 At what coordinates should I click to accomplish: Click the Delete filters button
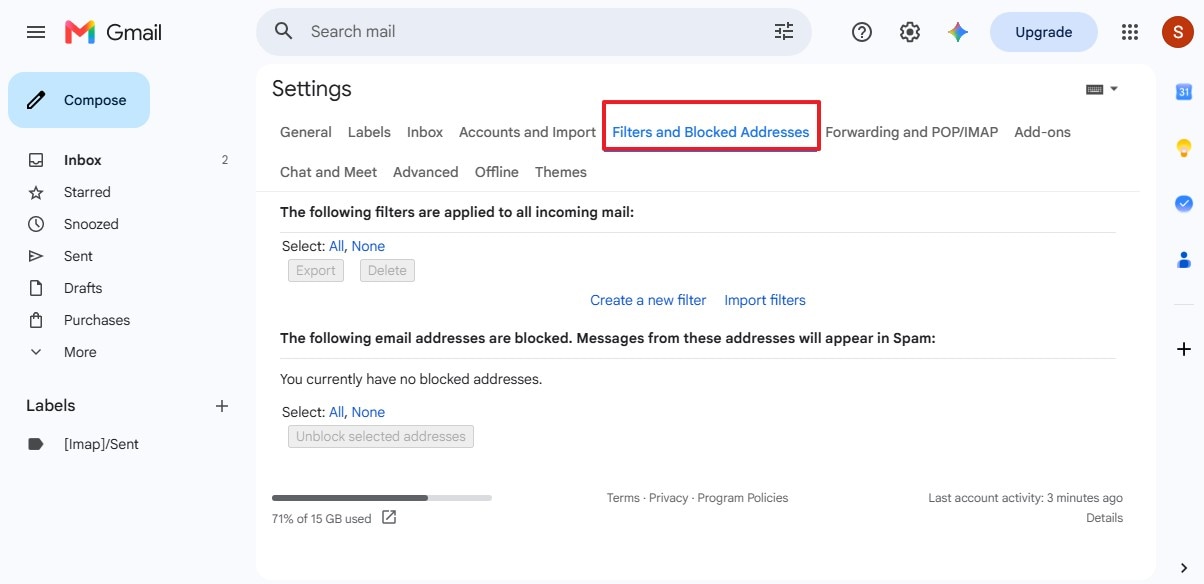tap(387, 270)
